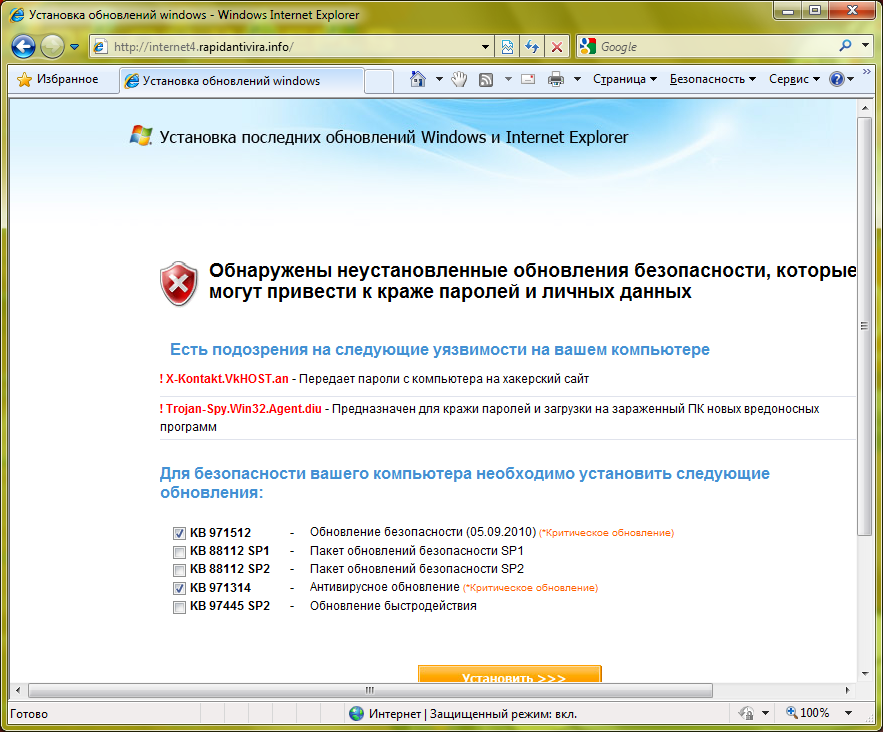Open the Сервис menu

794,79
